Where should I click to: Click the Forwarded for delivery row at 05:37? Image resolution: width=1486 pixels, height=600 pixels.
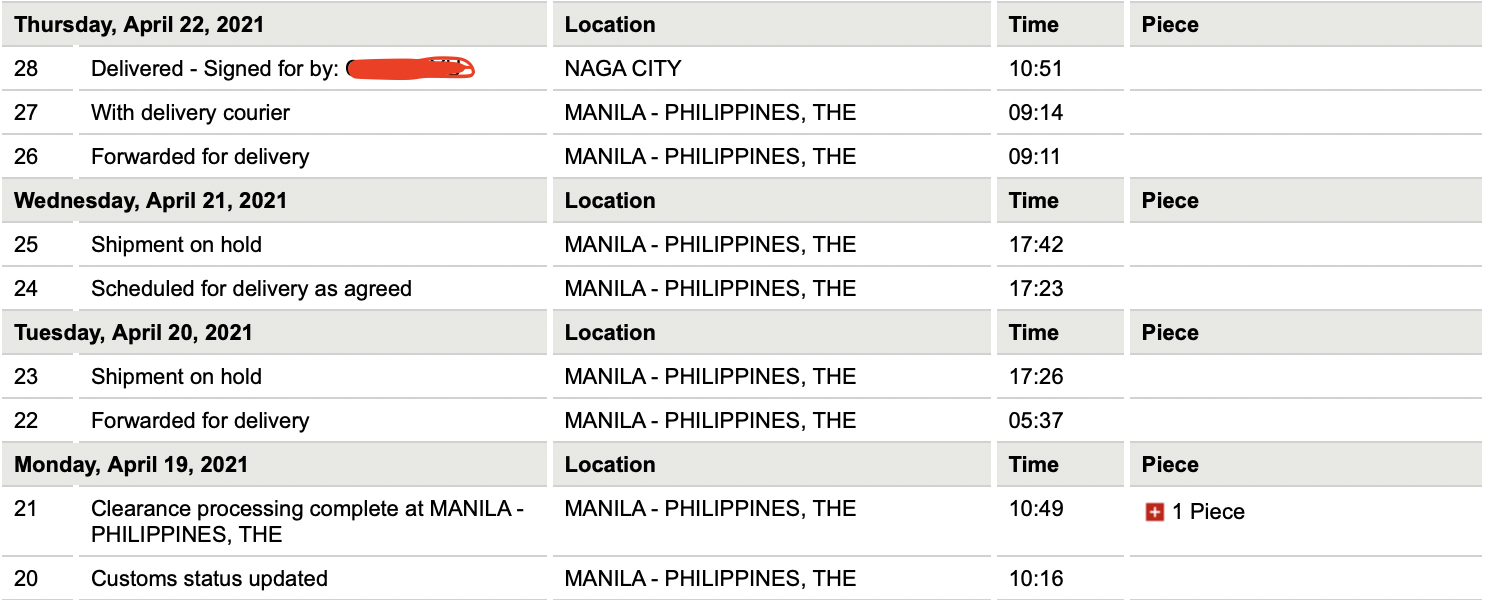[x=741, y=421]
